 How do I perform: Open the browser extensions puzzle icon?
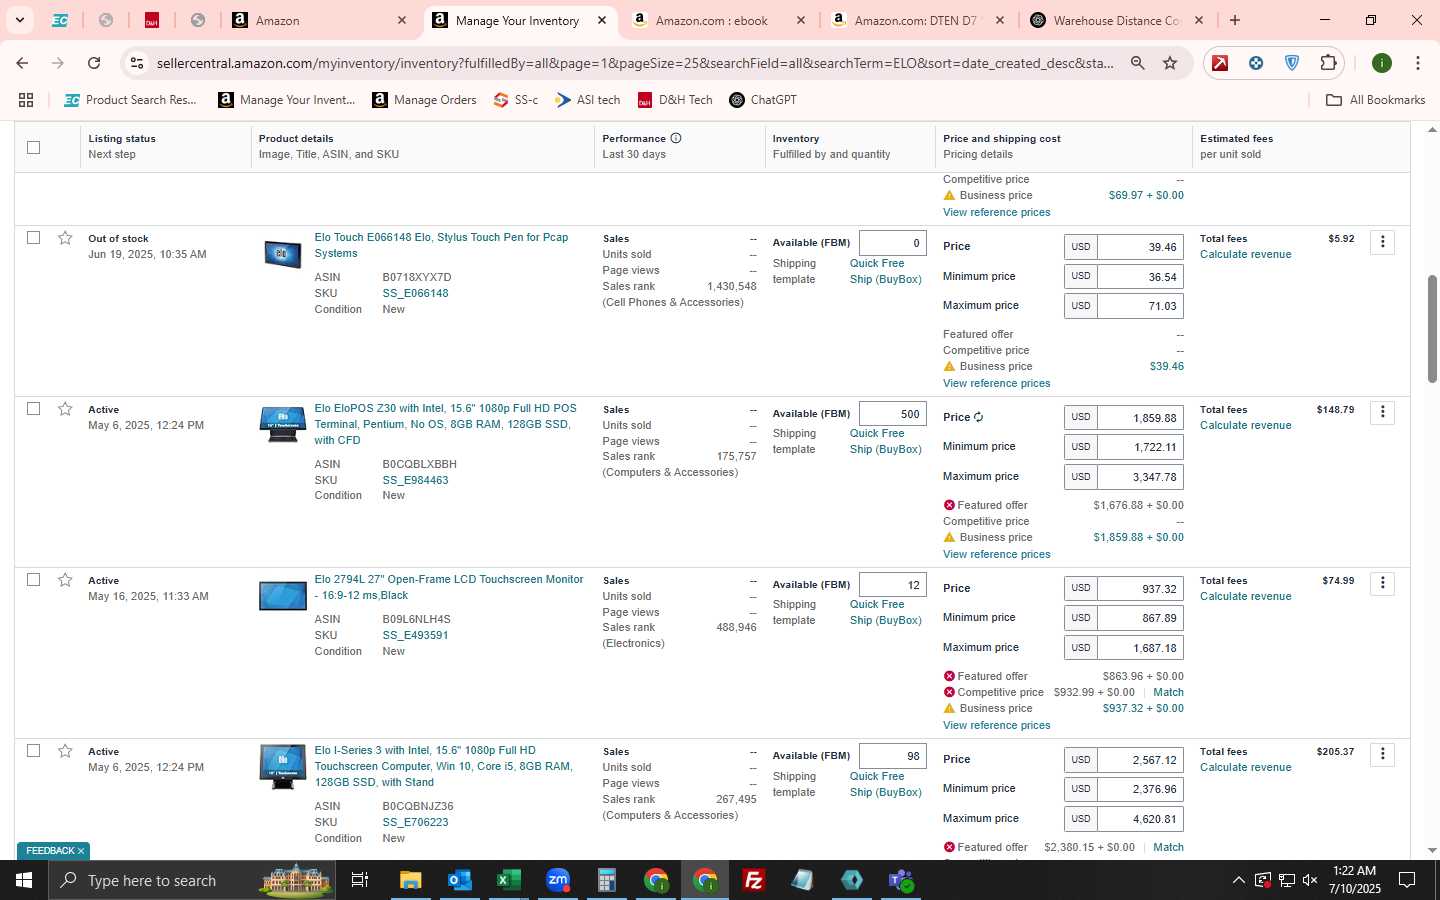pyautogui.click(x=1328, y=63)
